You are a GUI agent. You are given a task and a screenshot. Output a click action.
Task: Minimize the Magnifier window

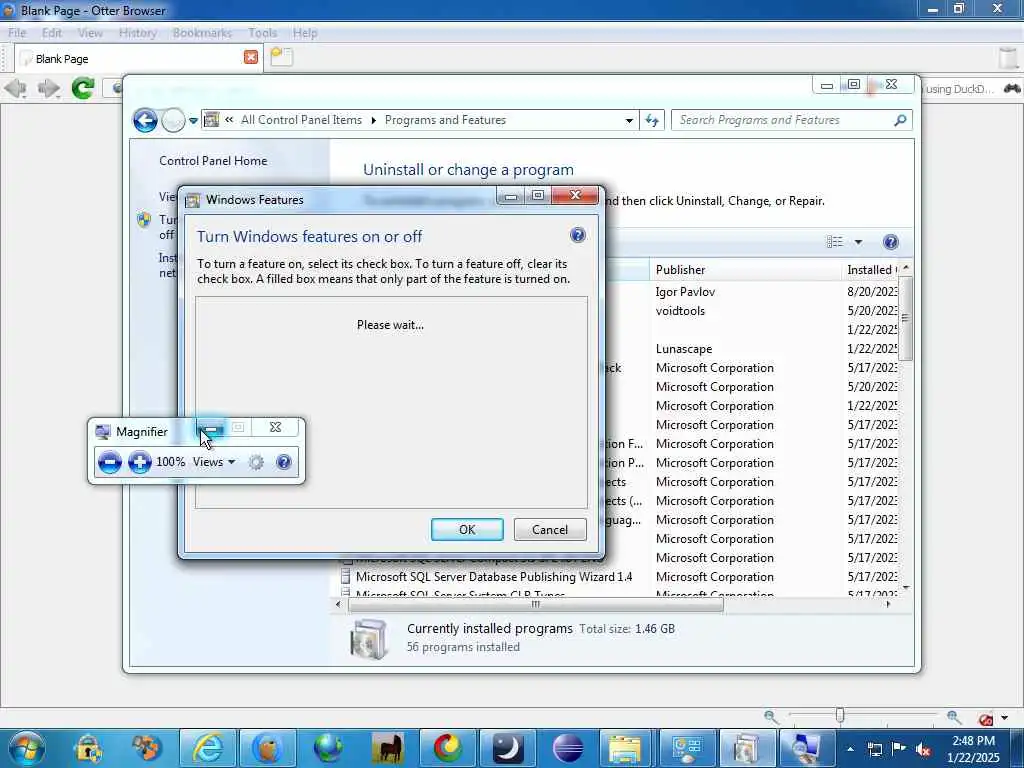tap(211, 428)
